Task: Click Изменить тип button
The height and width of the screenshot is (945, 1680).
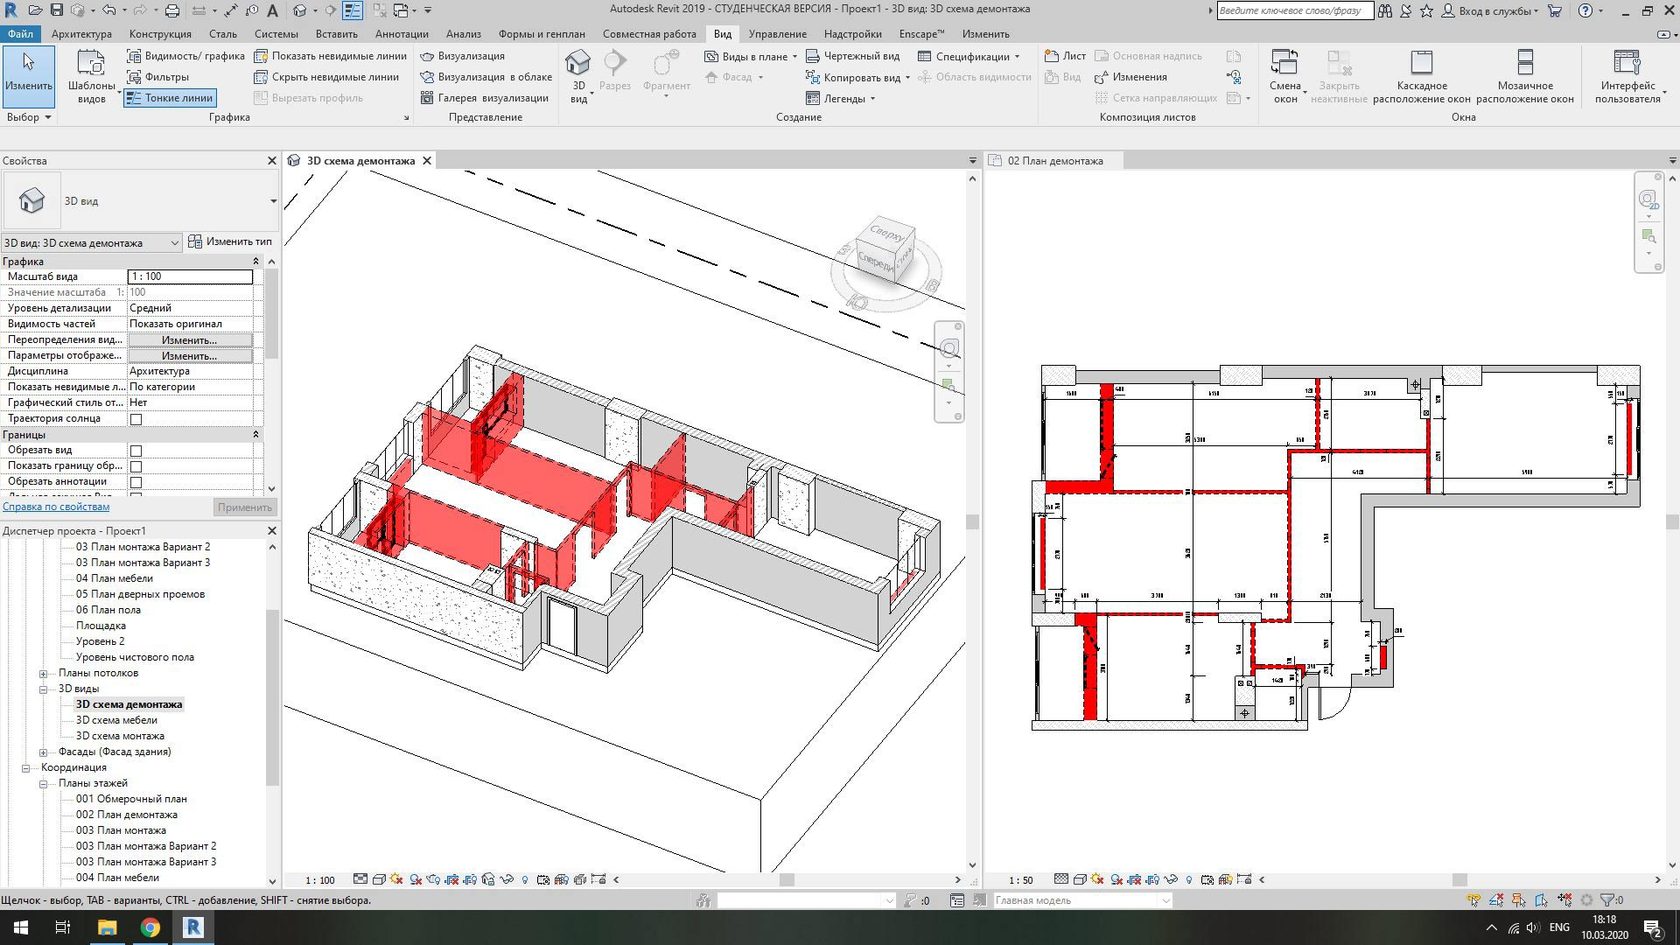Action: click(x=230, y=242)
